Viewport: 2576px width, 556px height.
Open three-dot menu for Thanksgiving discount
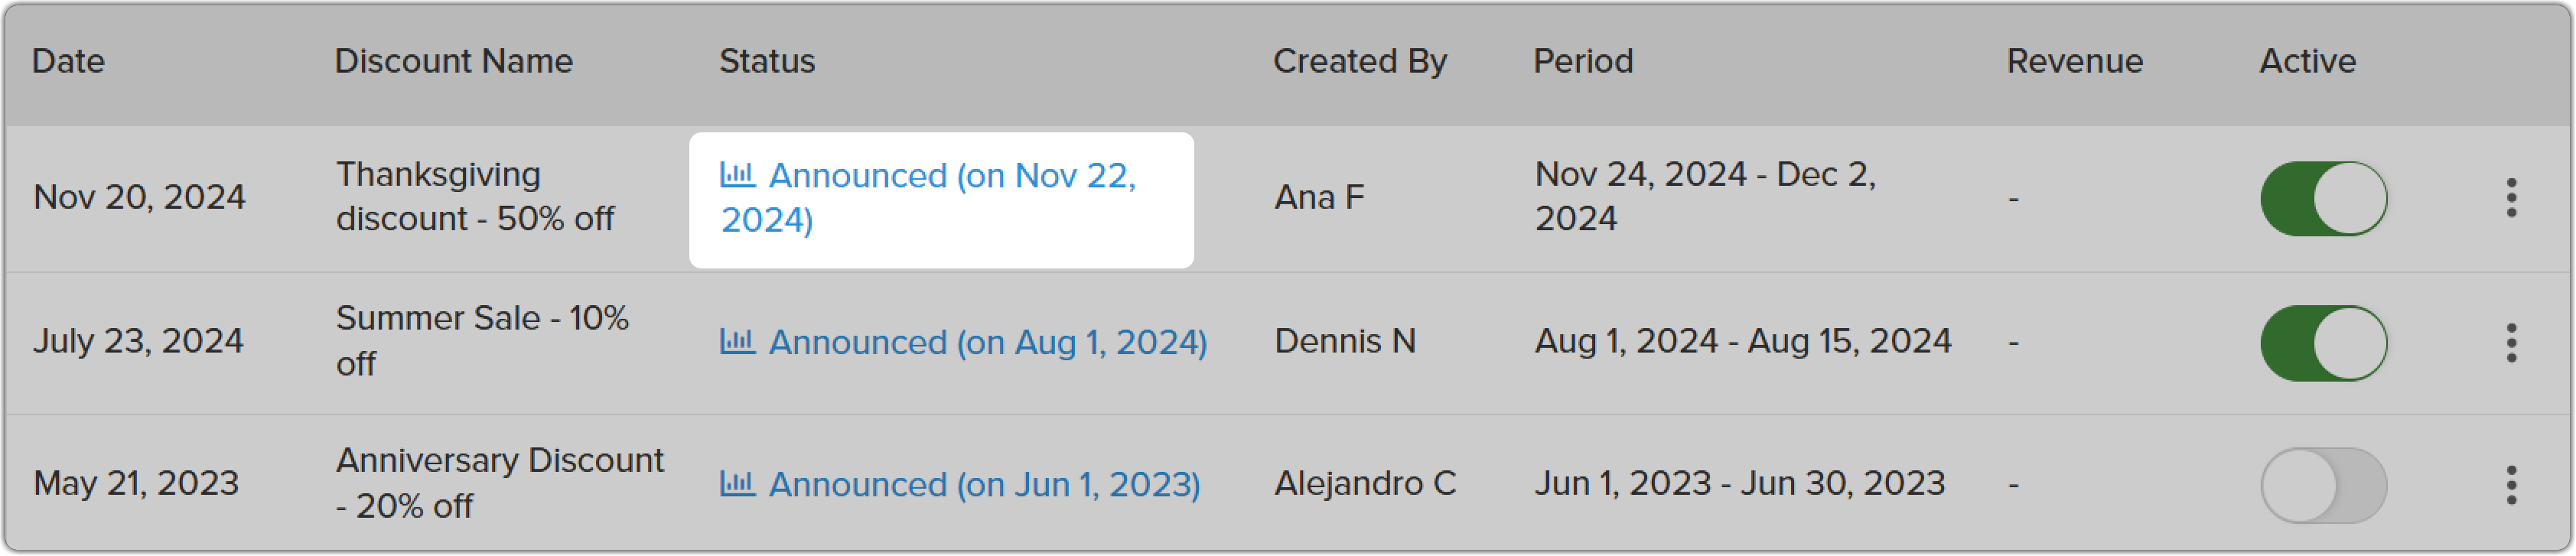point(2510,198)
